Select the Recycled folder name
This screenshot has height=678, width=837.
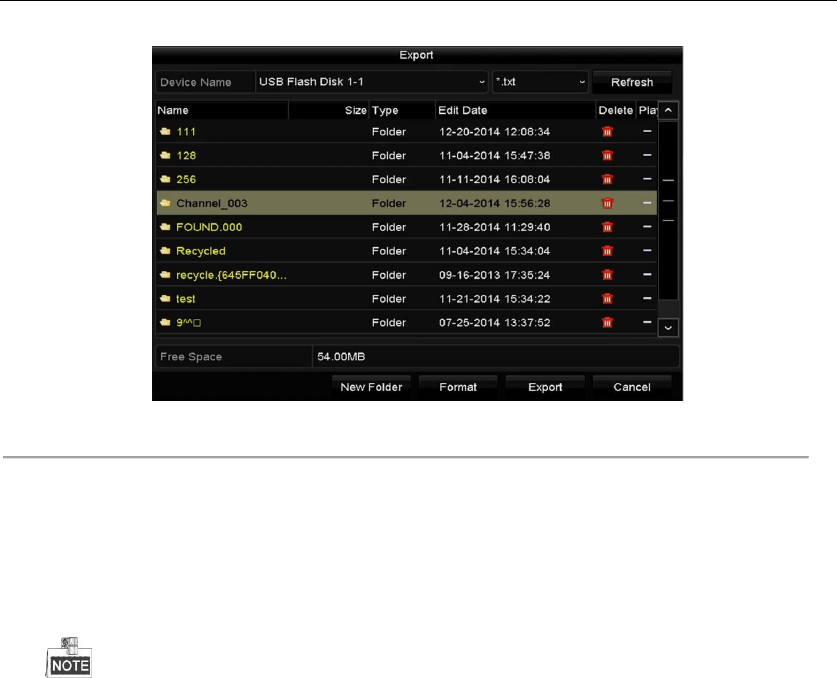201,251
